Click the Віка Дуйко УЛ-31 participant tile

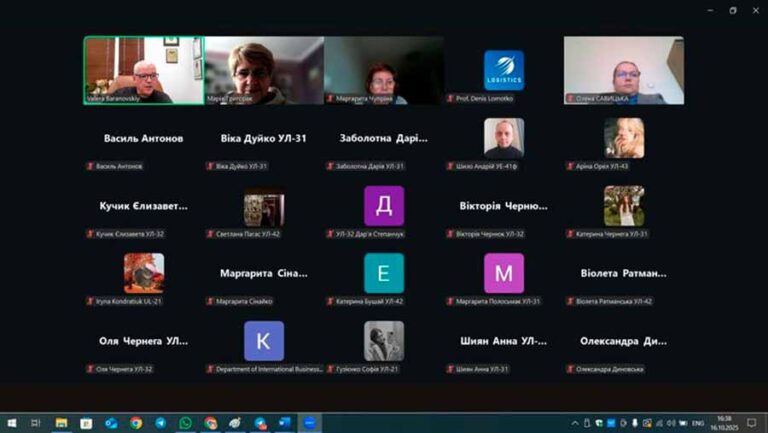point(263,140)
